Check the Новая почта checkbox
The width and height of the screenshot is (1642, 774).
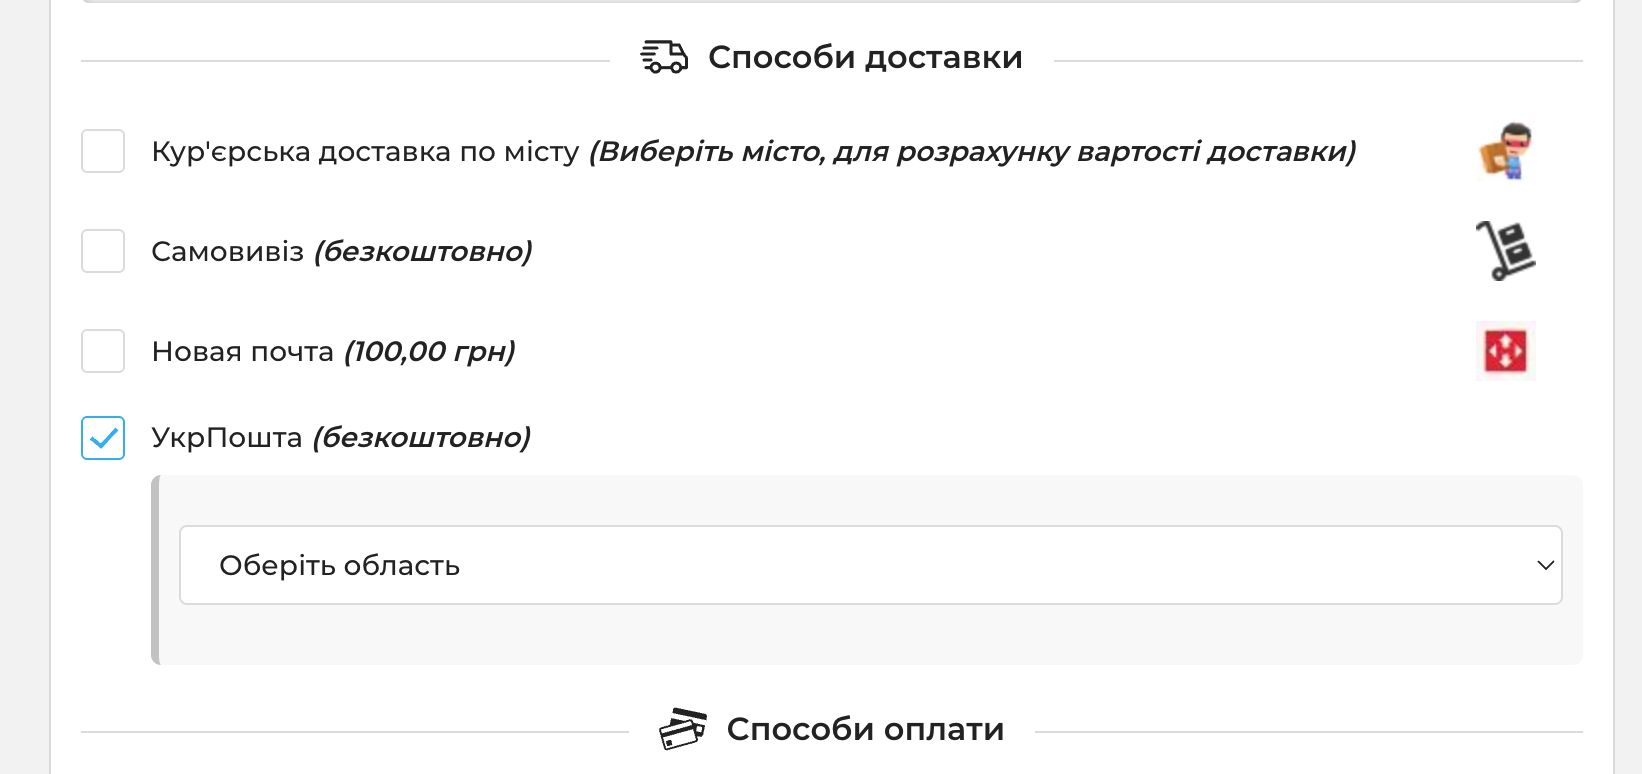pyautogui.click(x=103, y=351)
